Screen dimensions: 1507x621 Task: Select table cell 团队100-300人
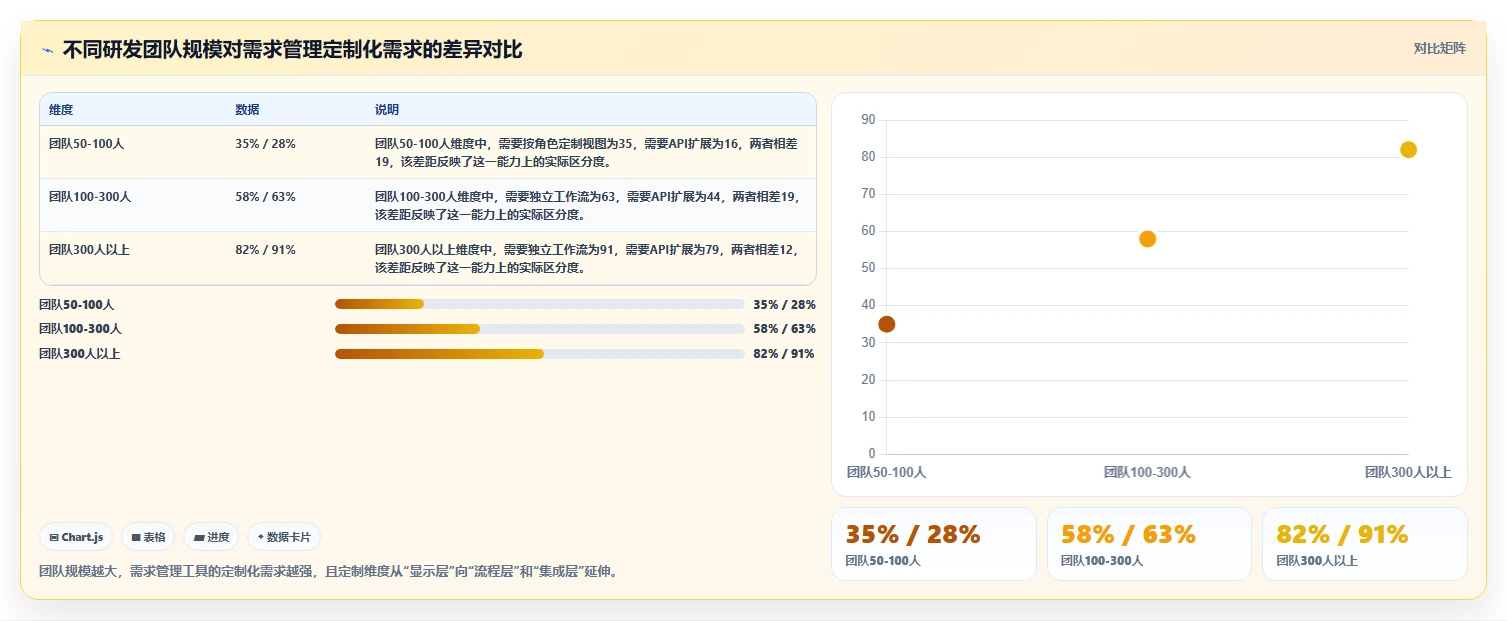tap(90, 197)
